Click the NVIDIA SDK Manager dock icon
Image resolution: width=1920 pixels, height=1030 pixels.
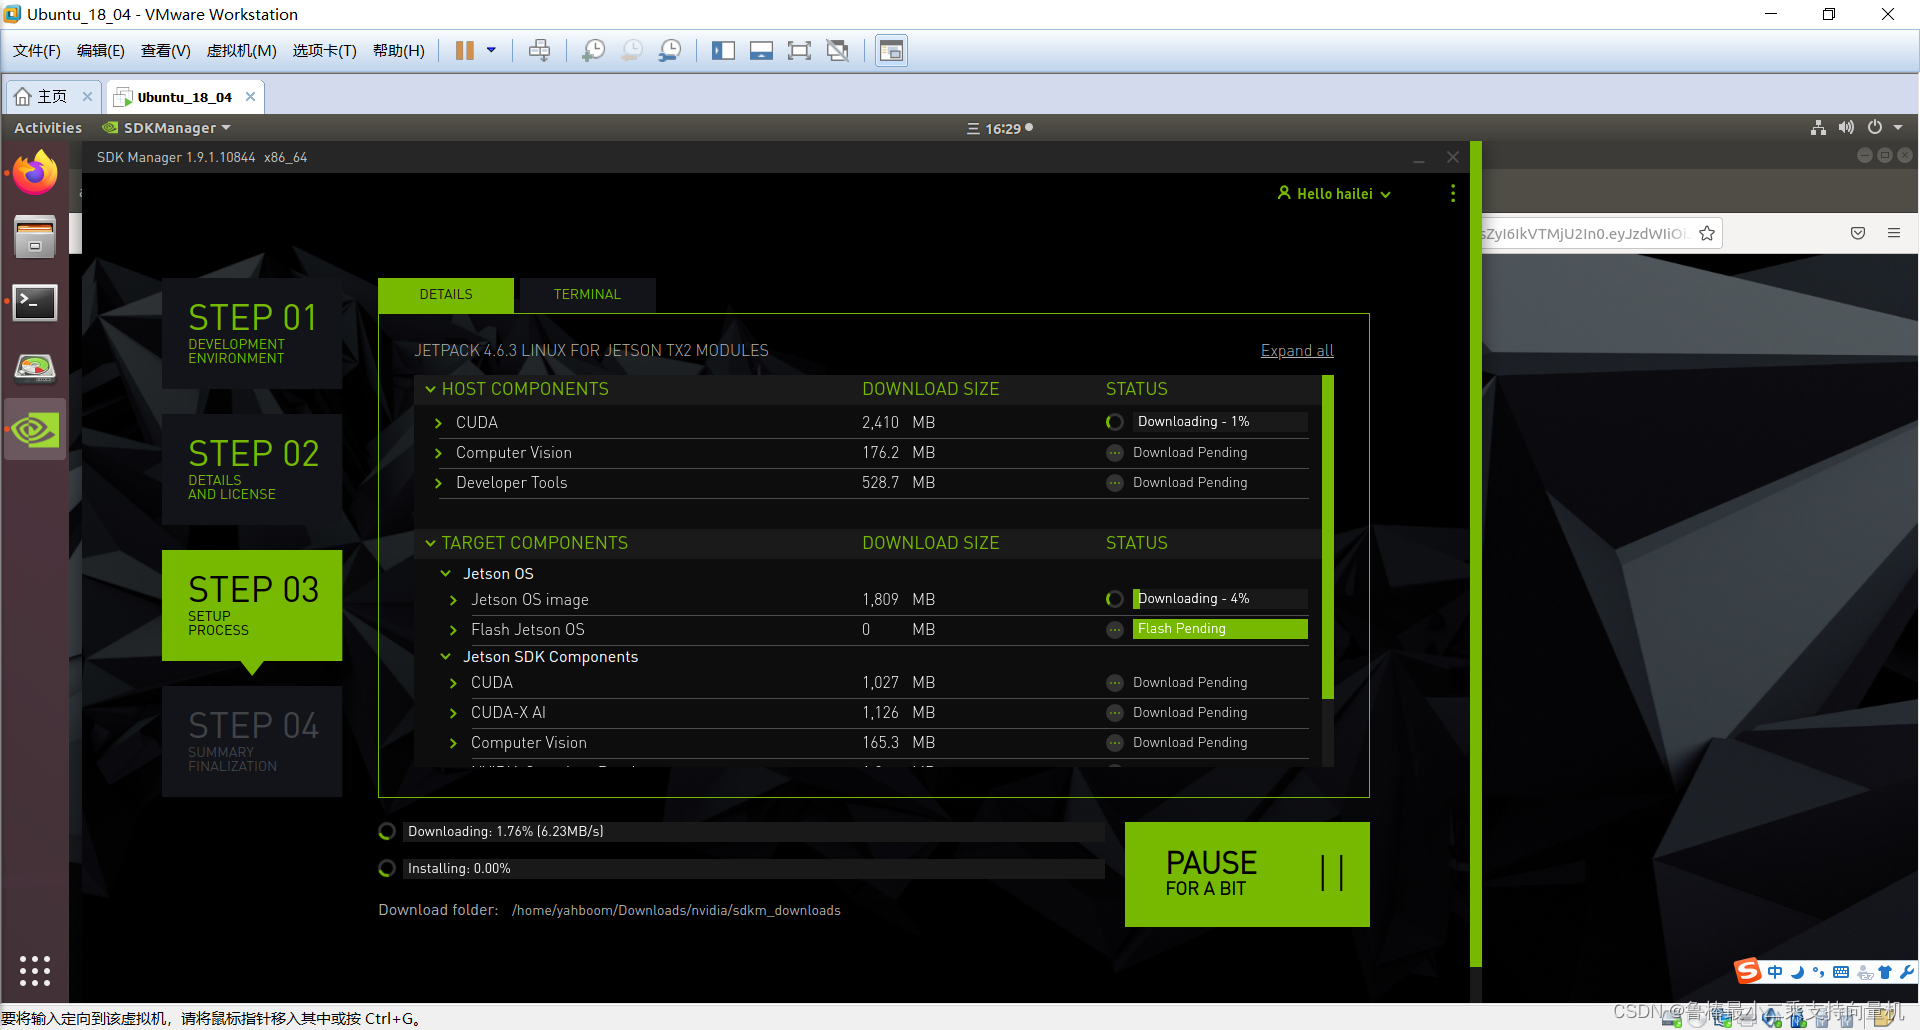[35, 430]
